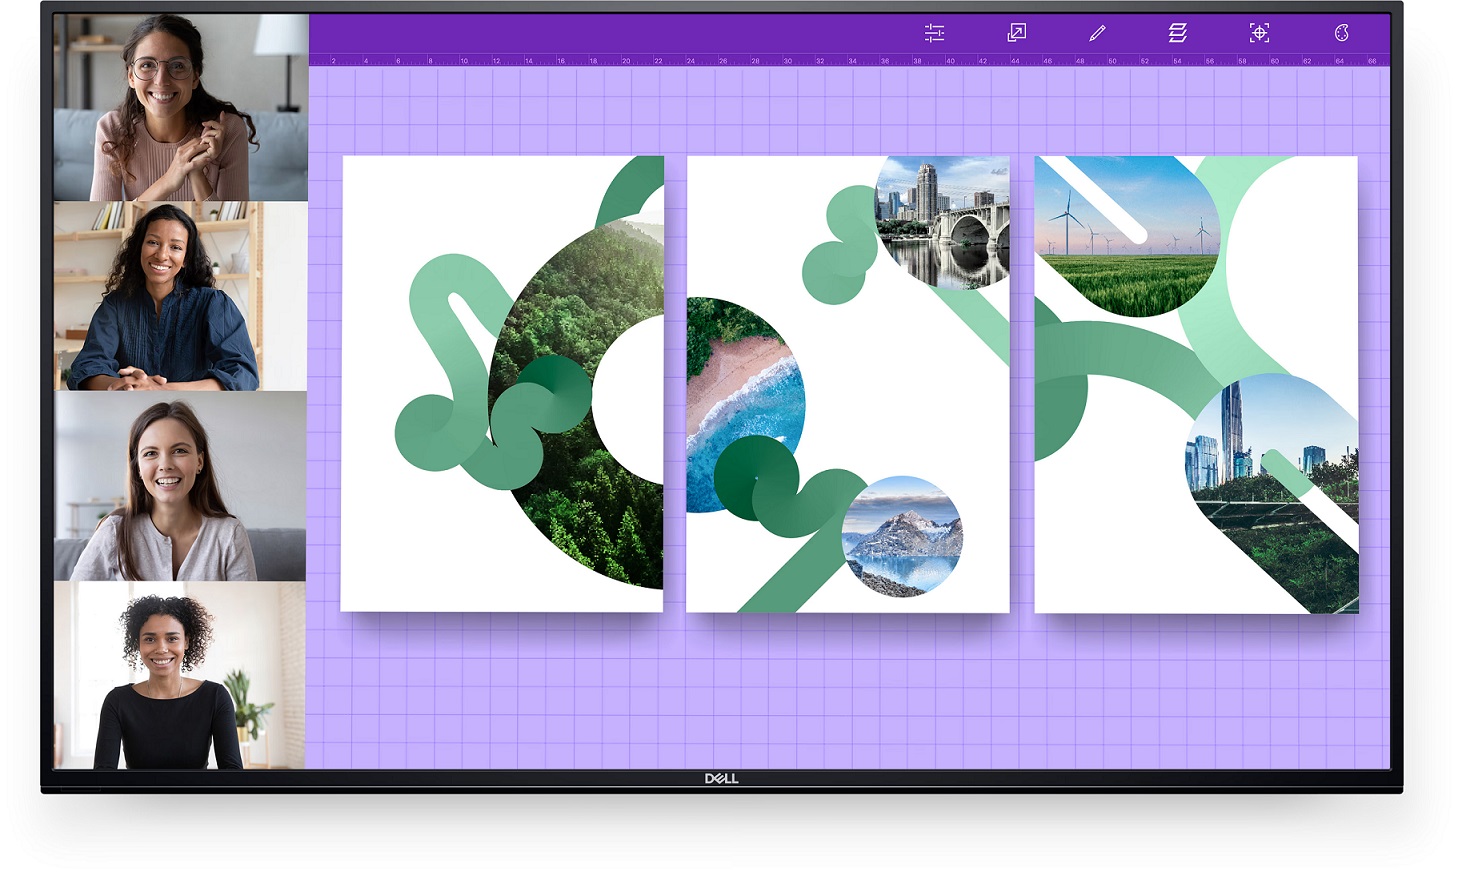The height and width of the screenshot is (876, 1458).
Task: Select video of woman in gray cardigan
Action: point(180,486)
